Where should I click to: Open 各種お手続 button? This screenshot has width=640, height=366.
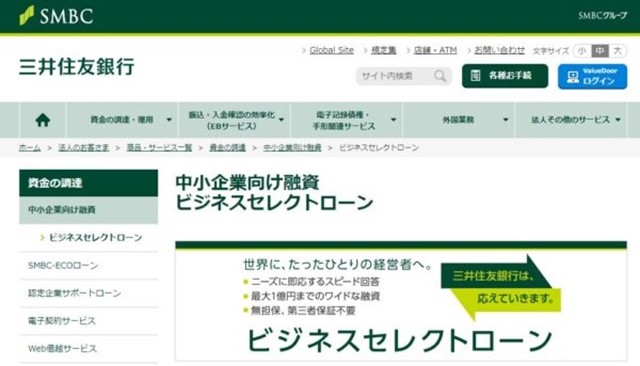505,76
